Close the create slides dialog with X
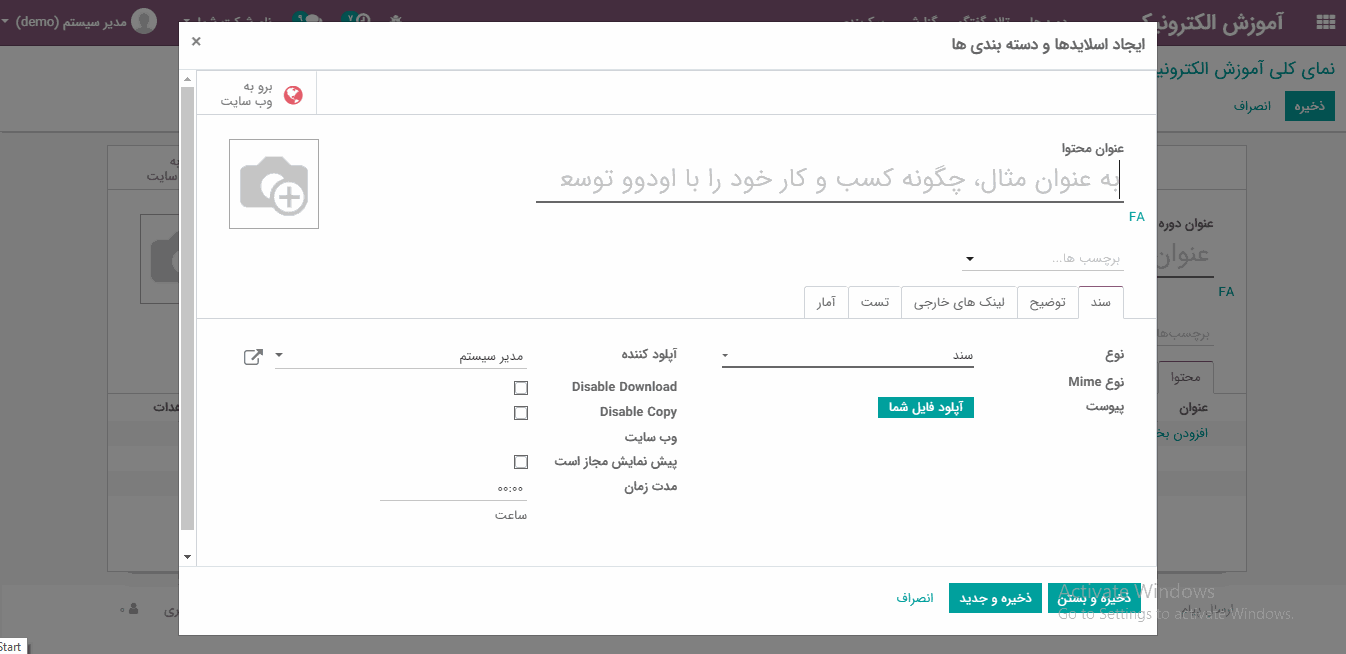 [x=196, y=41]
